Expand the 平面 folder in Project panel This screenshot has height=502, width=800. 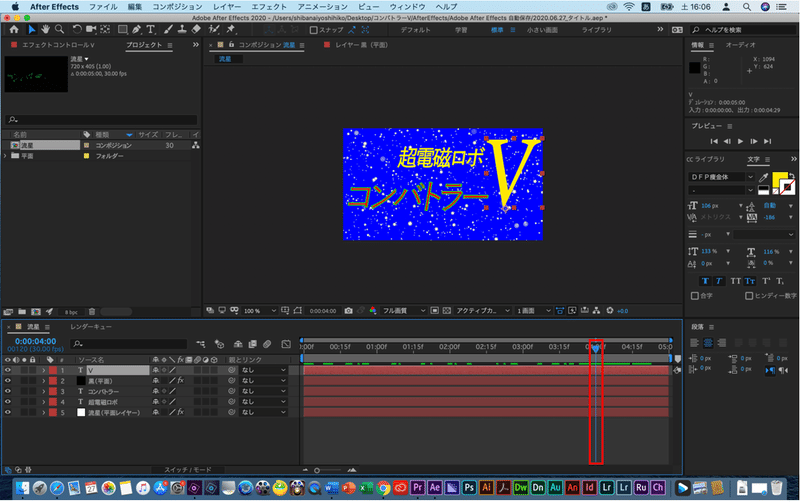[x=6, y=156]
